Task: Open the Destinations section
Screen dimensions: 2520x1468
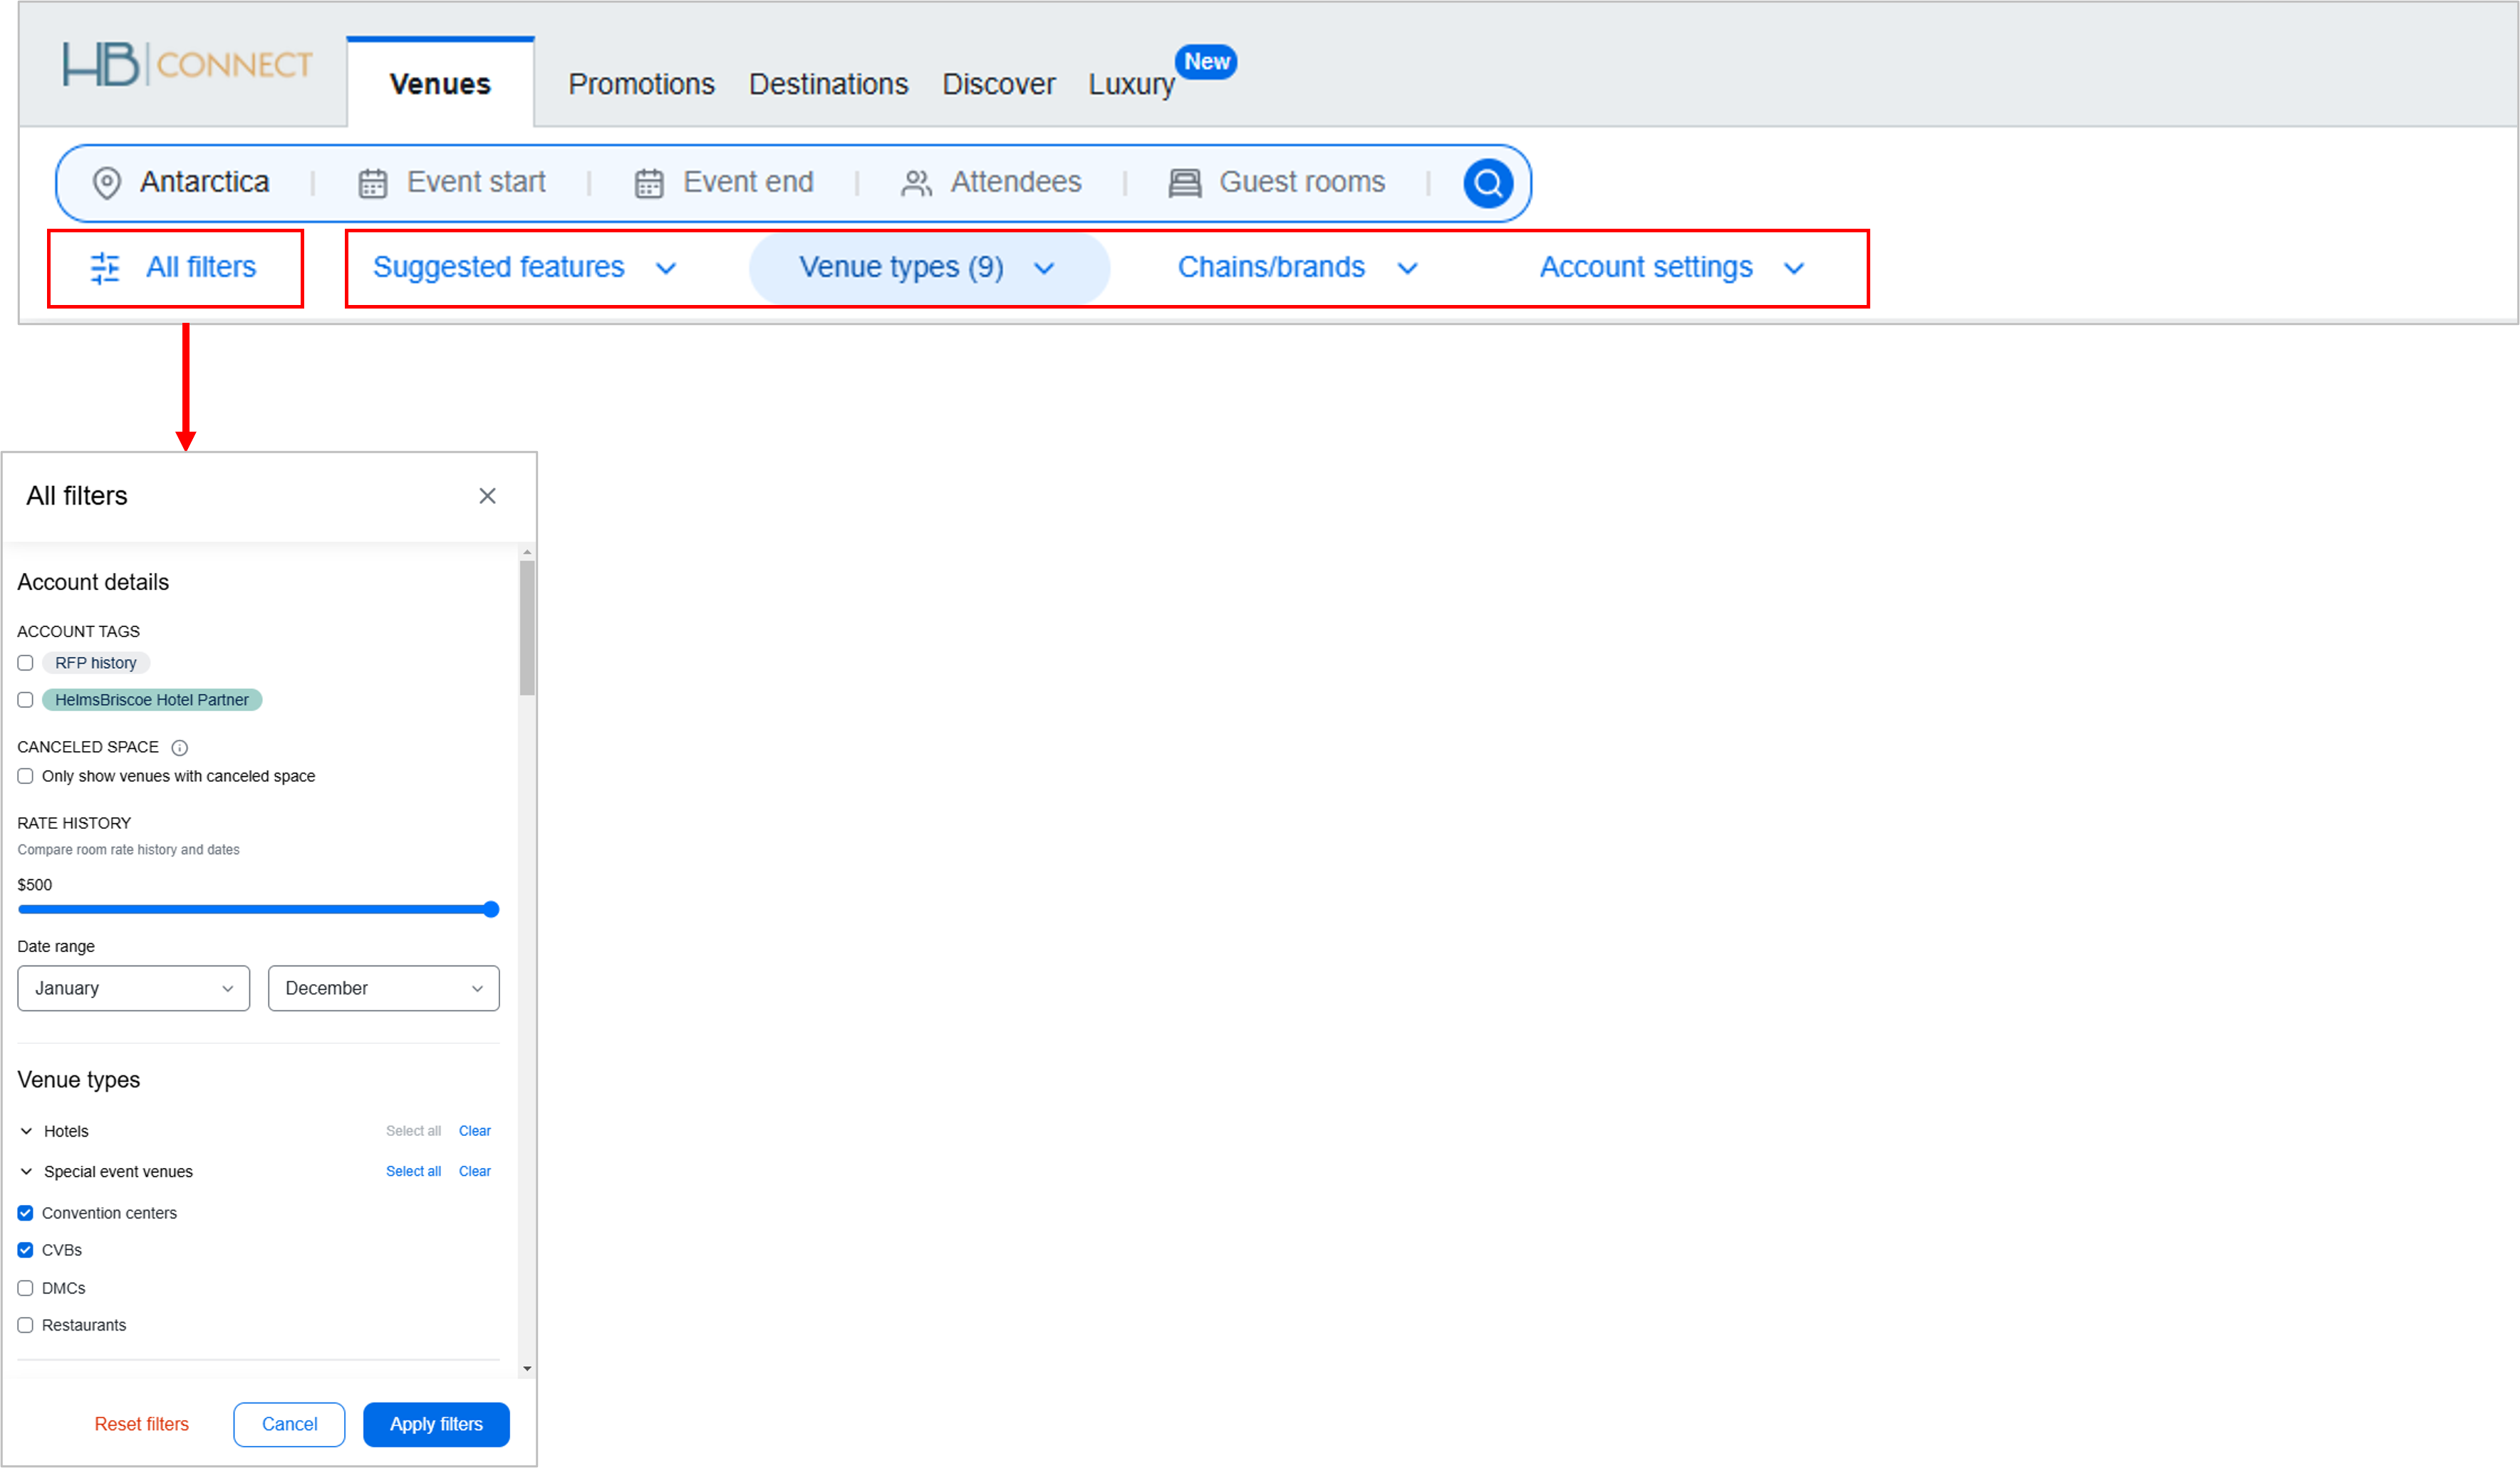Action: pyautogui.click(x=828, y=84)
